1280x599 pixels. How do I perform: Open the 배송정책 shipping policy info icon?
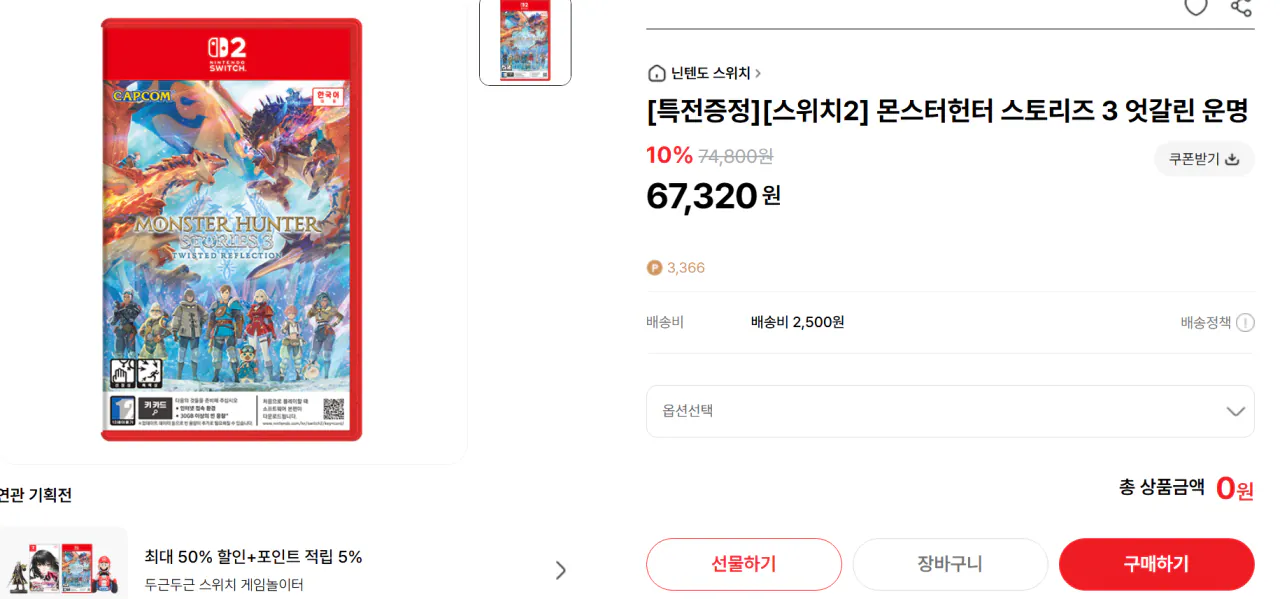click(x=1245, y=322)
